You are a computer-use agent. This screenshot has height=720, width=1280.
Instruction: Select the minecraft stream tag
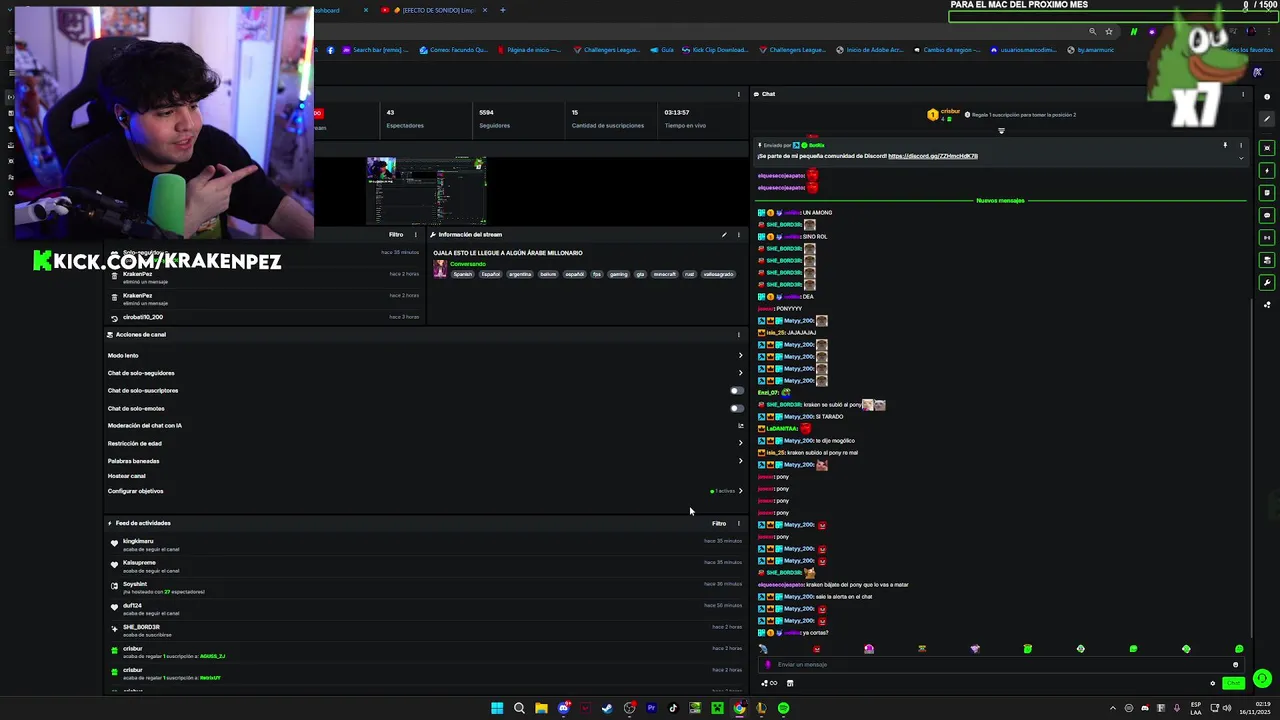tap(665, 274)
